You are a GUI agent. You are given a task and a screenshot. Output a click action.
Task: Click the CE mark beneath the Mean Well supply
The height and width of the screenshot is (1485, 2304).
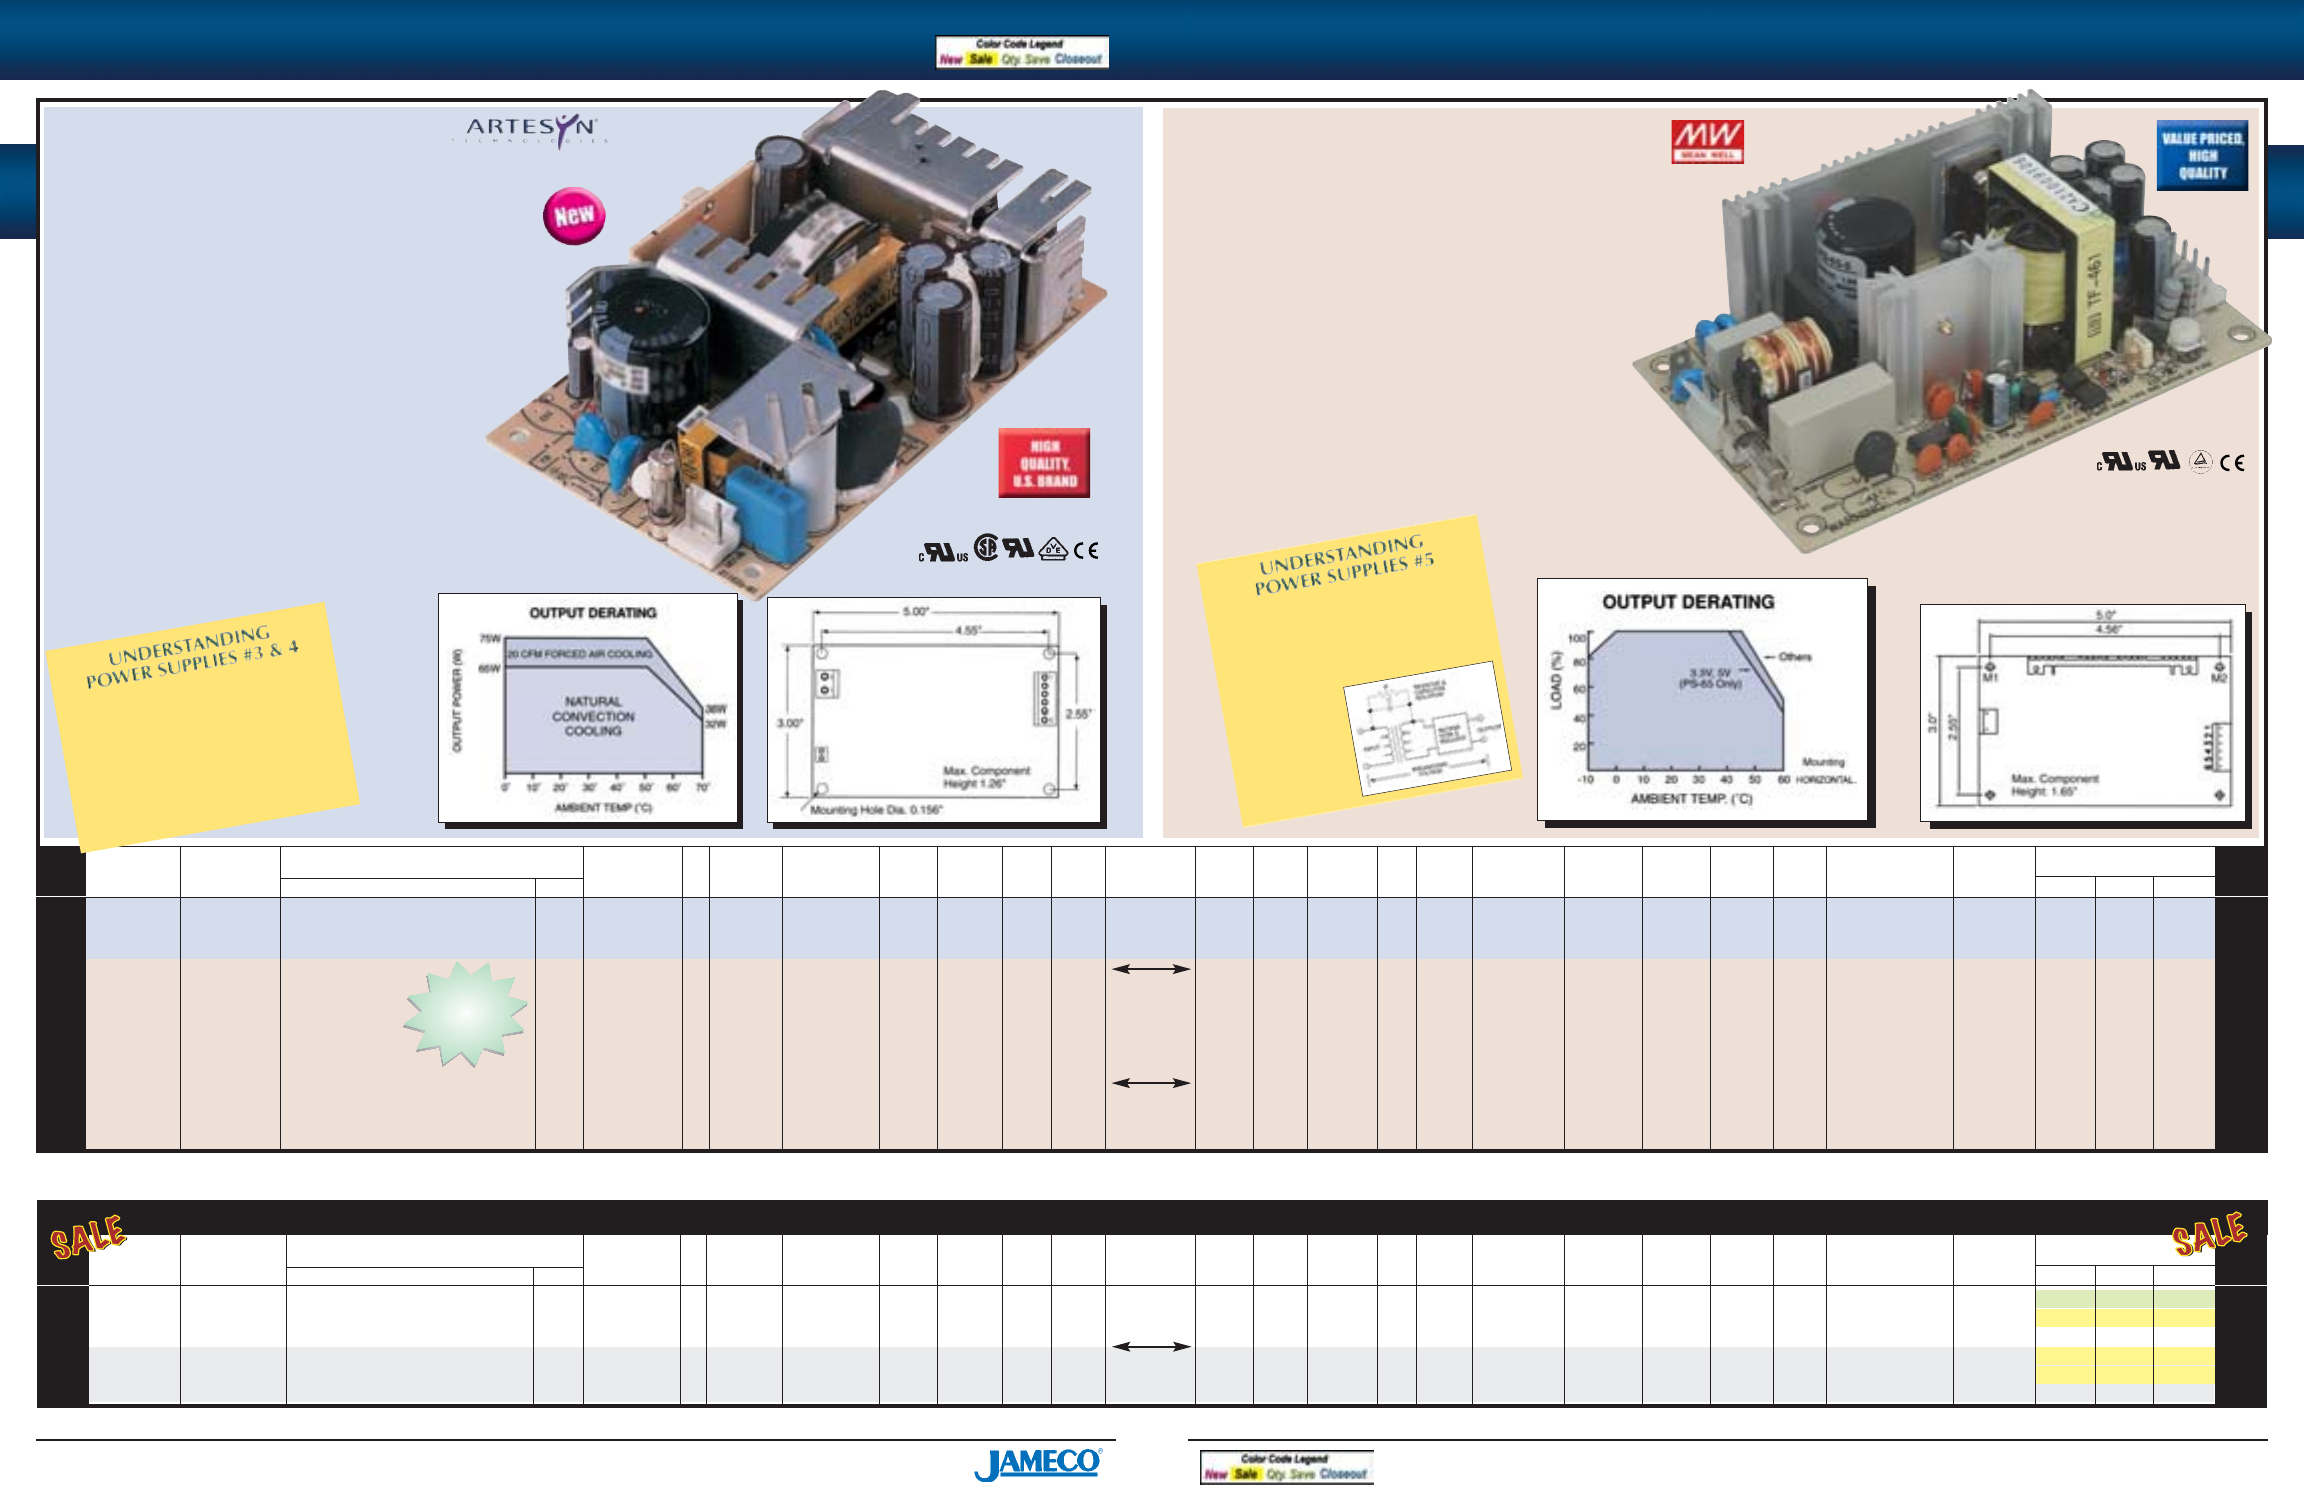click(2232, 462)
